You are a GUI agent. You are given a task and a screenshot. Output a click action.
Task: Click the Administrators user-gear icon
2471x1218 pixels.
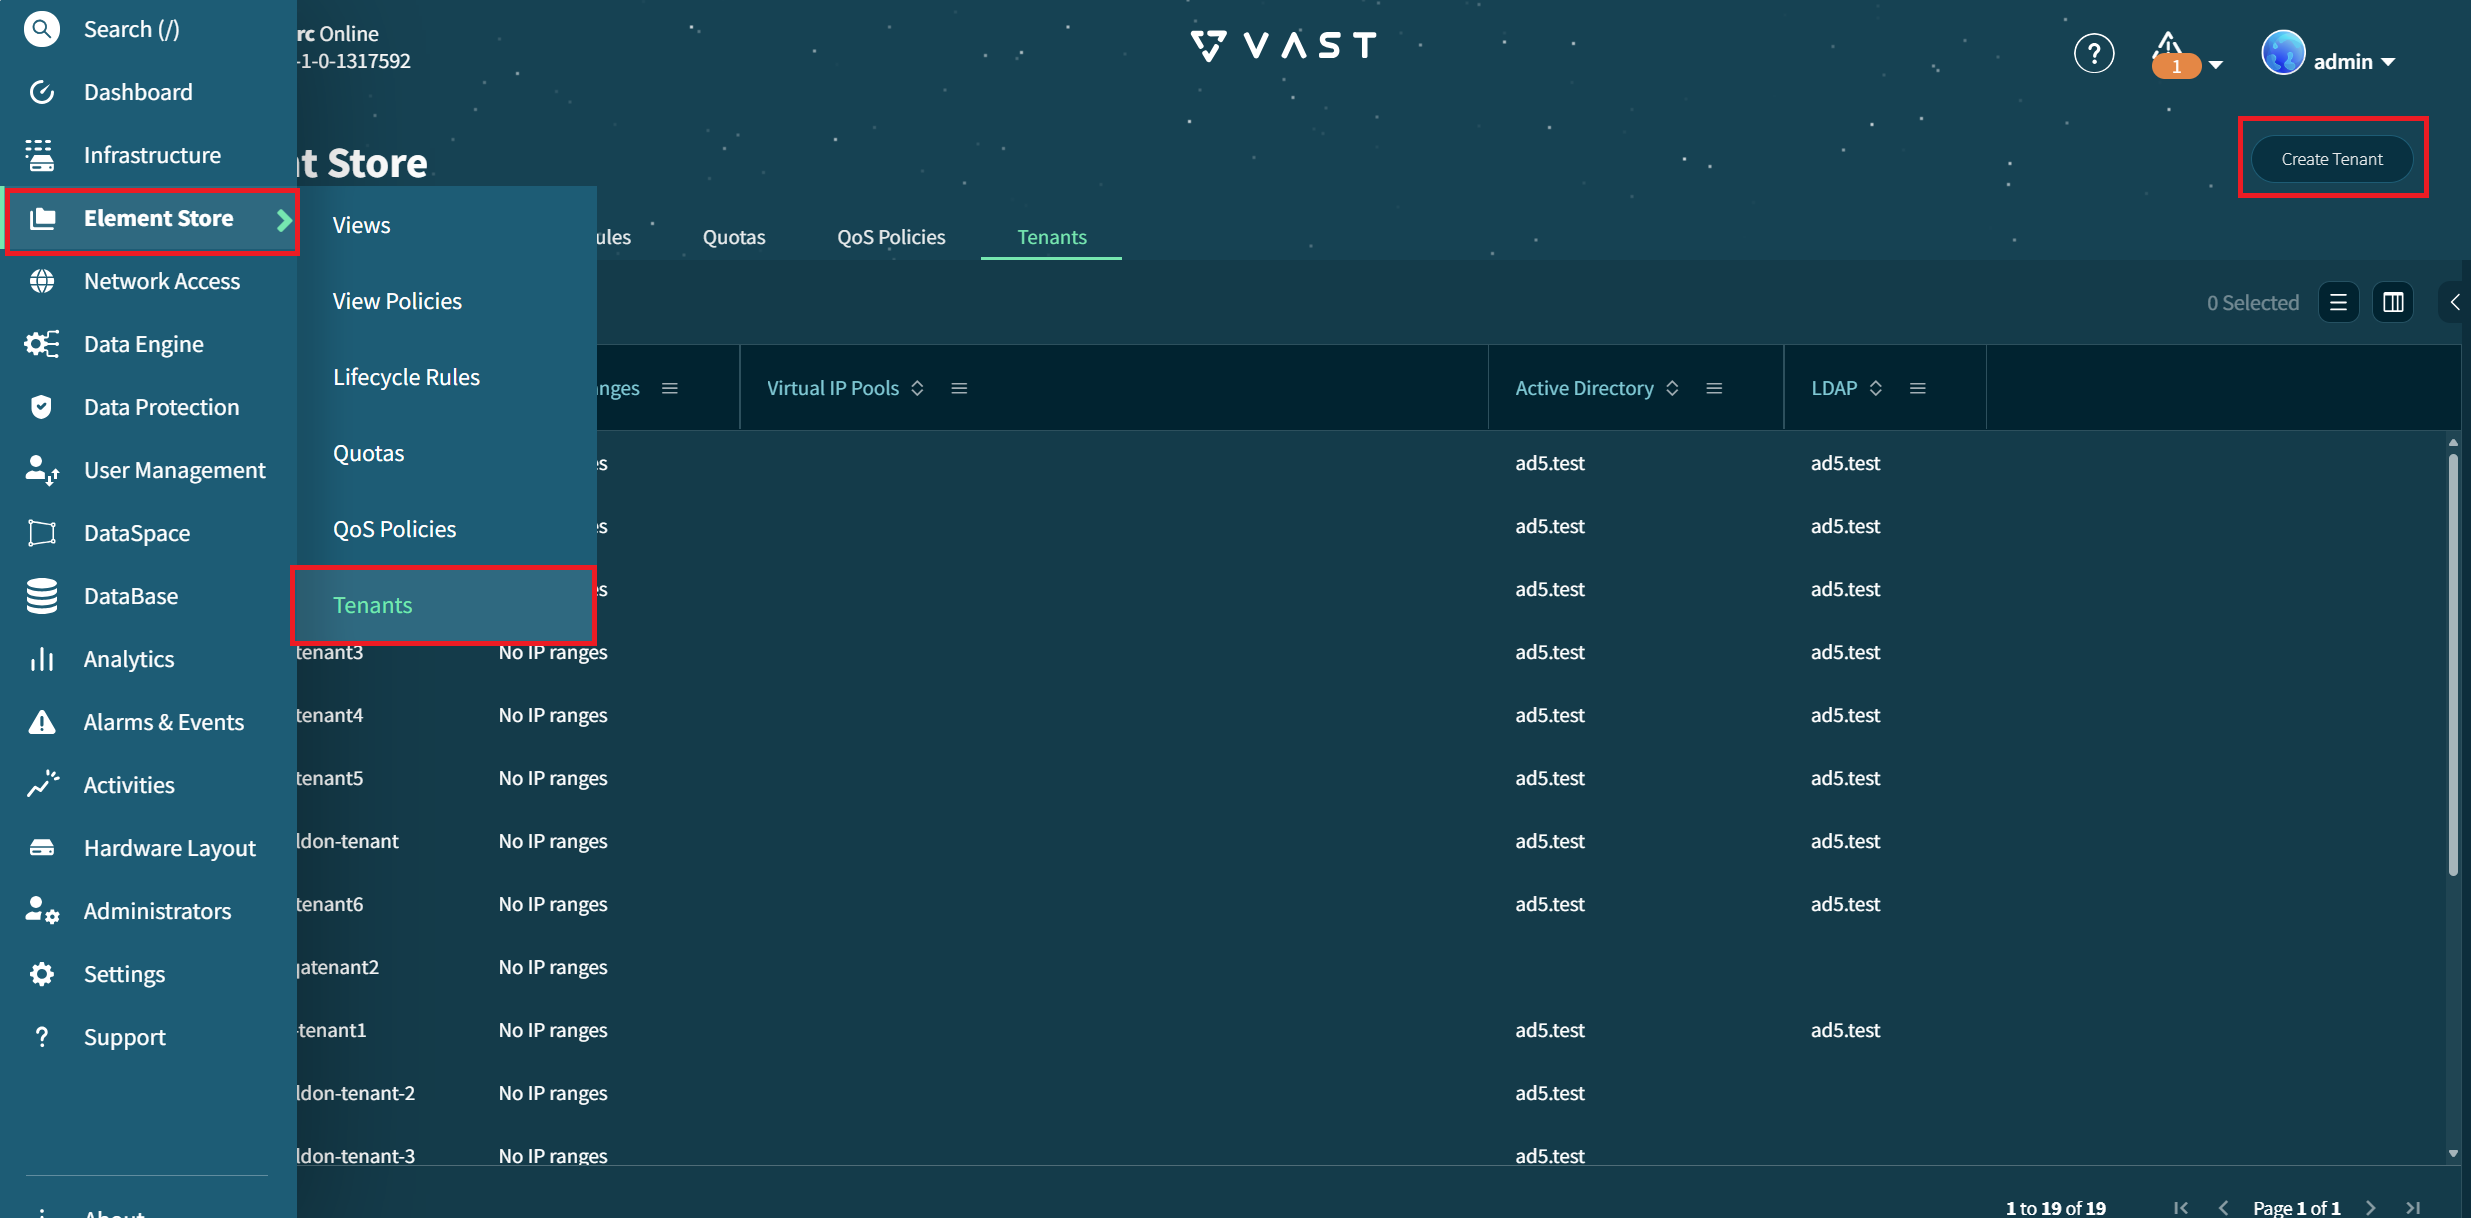point(42,911)
